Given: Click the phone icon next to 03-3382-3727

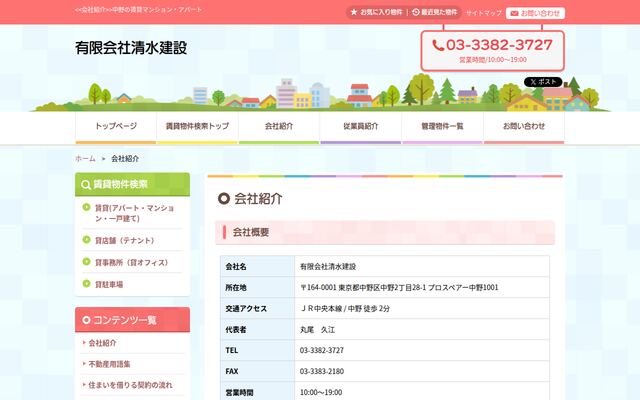Looking at the screenshot, I should [438, 45].
